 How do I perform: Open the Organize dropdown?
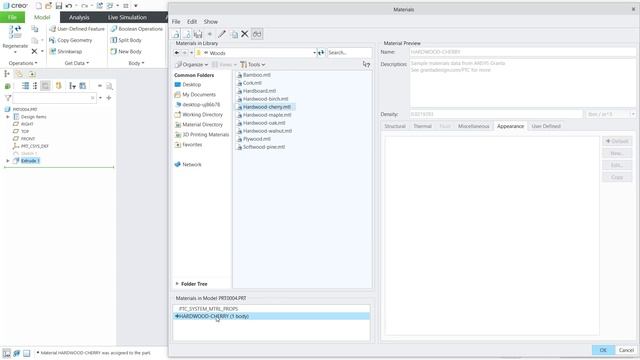[x=191, y=64]
